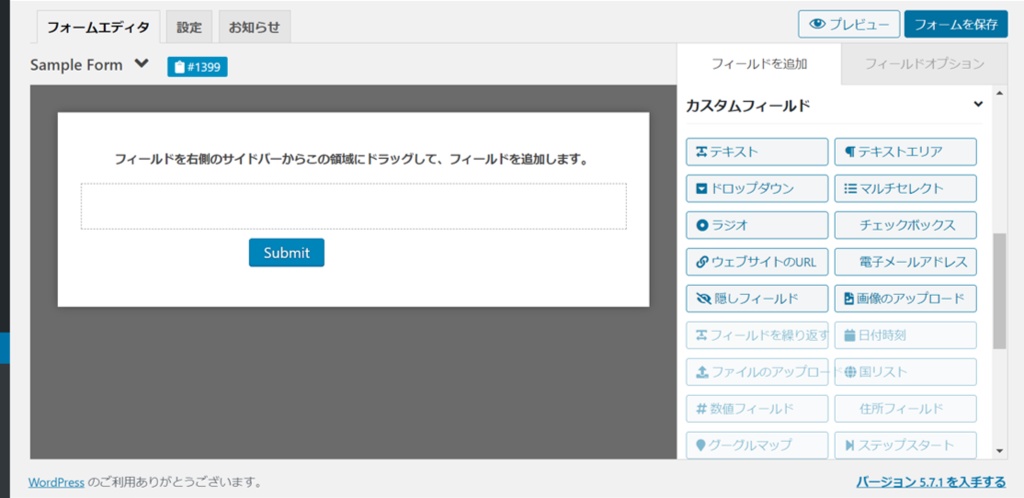The image size is (1024, 498).
Task: Switch to フィールドオプション panel tab
Action: click(924, 64)
